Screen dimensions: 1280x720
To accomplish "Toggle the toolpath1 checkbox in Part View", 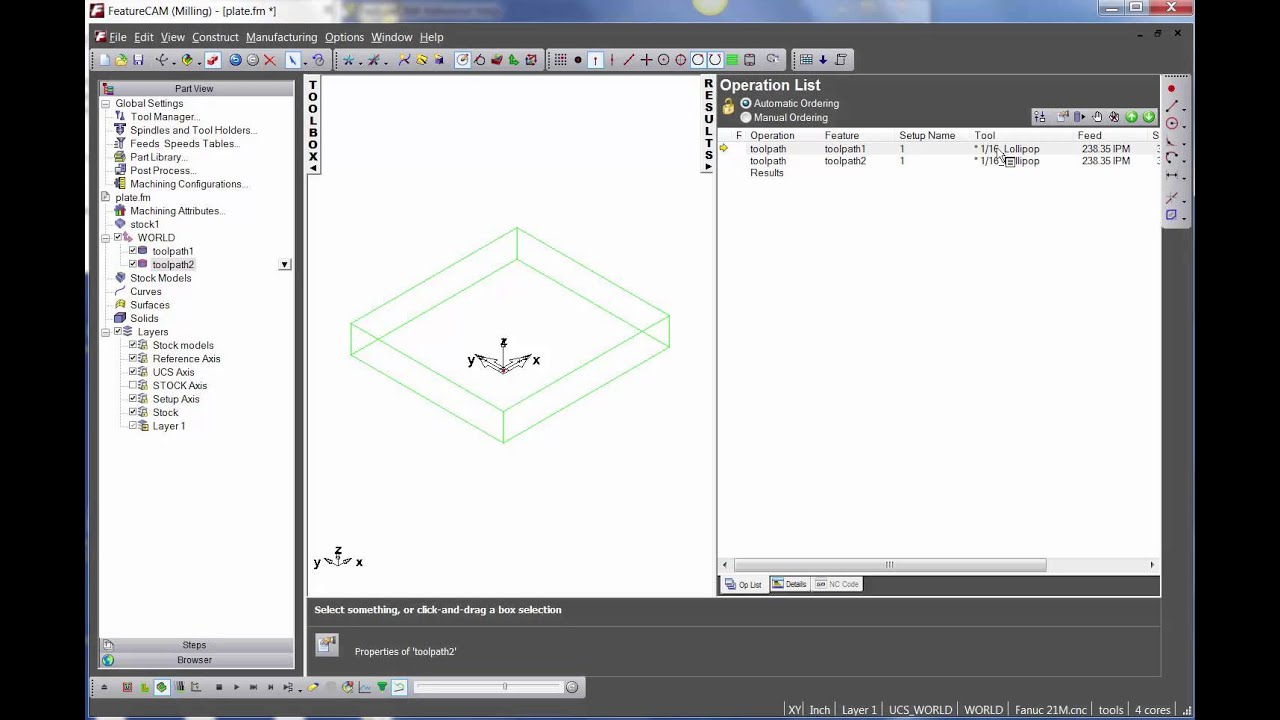I will pos(133,251).
